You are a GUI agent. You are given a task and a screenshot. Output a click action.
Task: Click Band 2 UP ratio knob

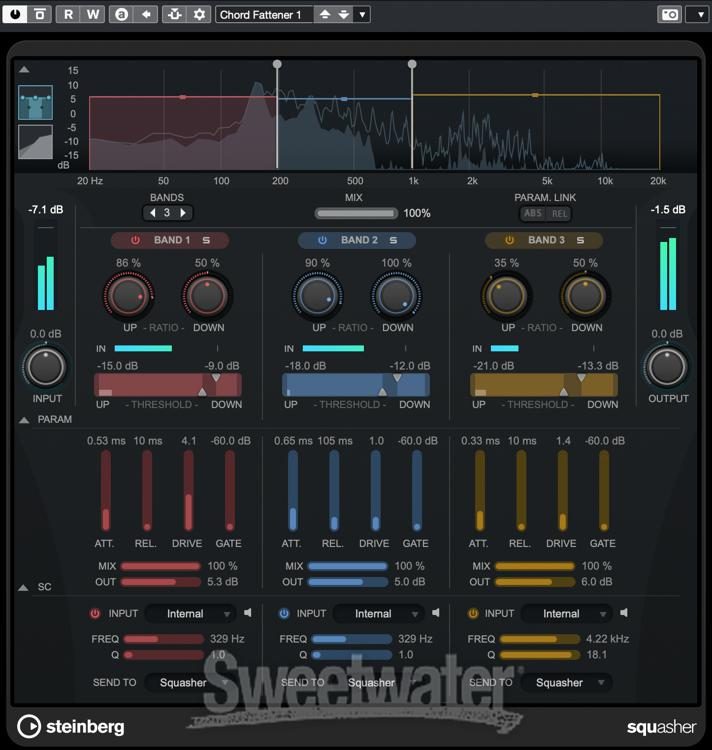317,296
